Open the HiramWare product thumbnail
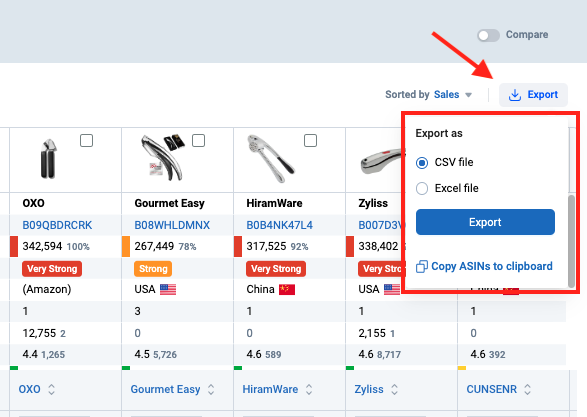Image resolution: width=587 pixels, height=417 pixels. (271, 159)
